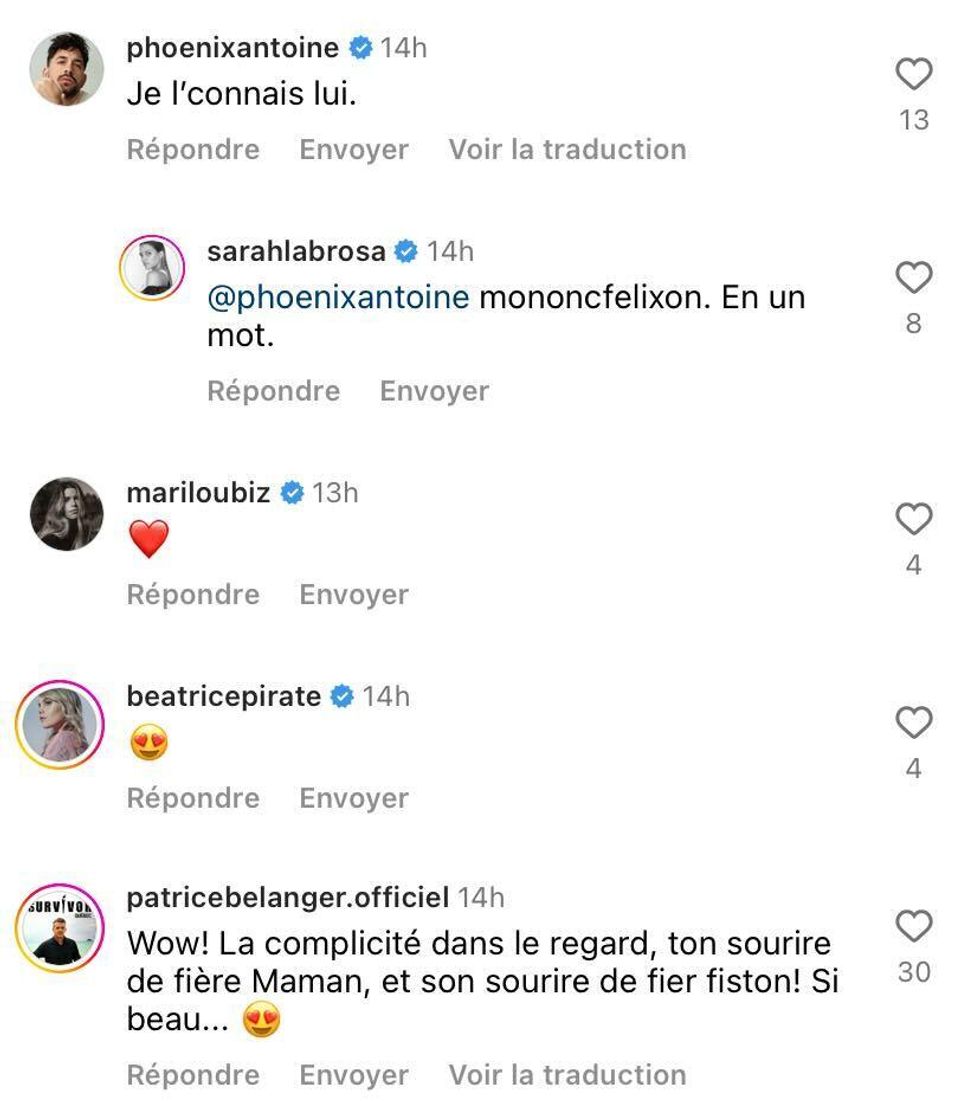980x1101 pixels.
Task: Click beatricepirate's blue verification badge
Action: click(341, 696)
